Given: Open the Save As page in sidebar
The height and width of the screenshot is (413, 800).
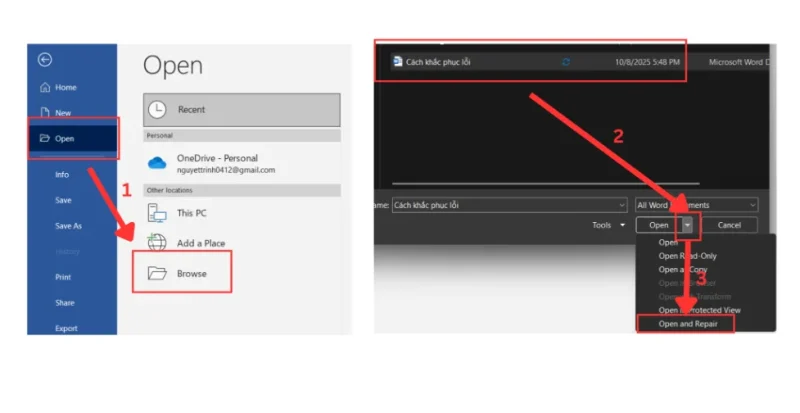Looking at the screenshot, I should (x=68, y=226).
